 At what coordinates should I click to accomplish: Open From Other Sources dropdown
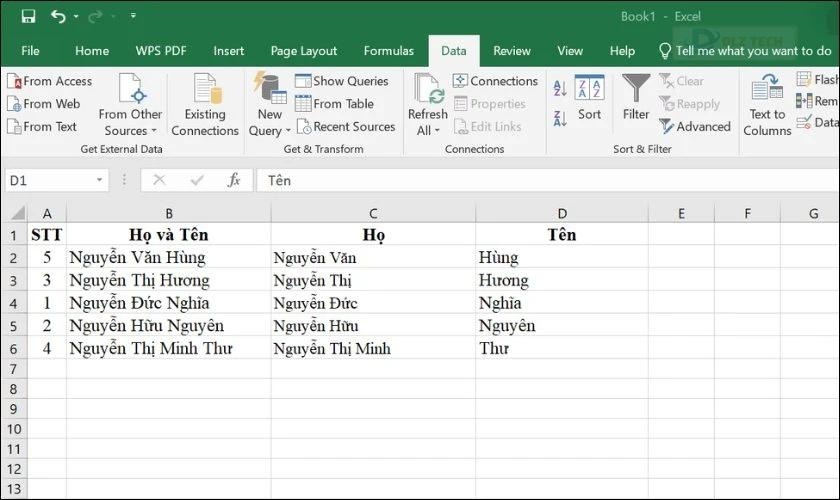[x=130, y=105]
